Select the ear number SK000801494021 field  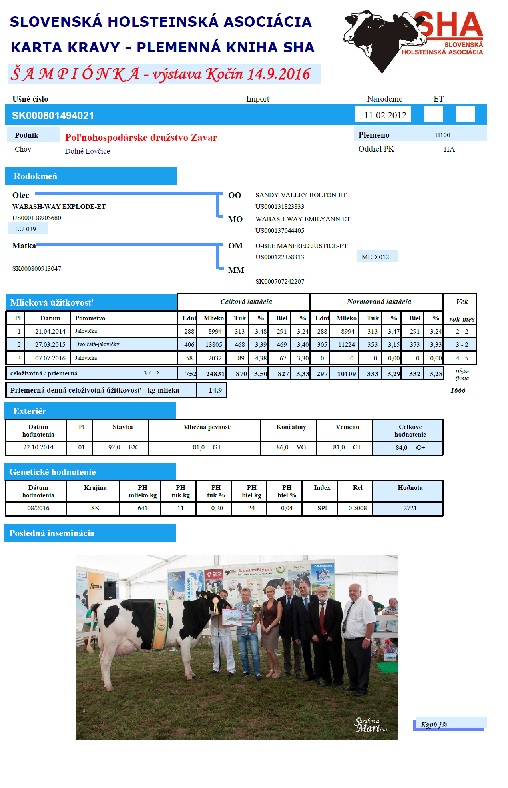pyautogui.click(x=53, y=116)
